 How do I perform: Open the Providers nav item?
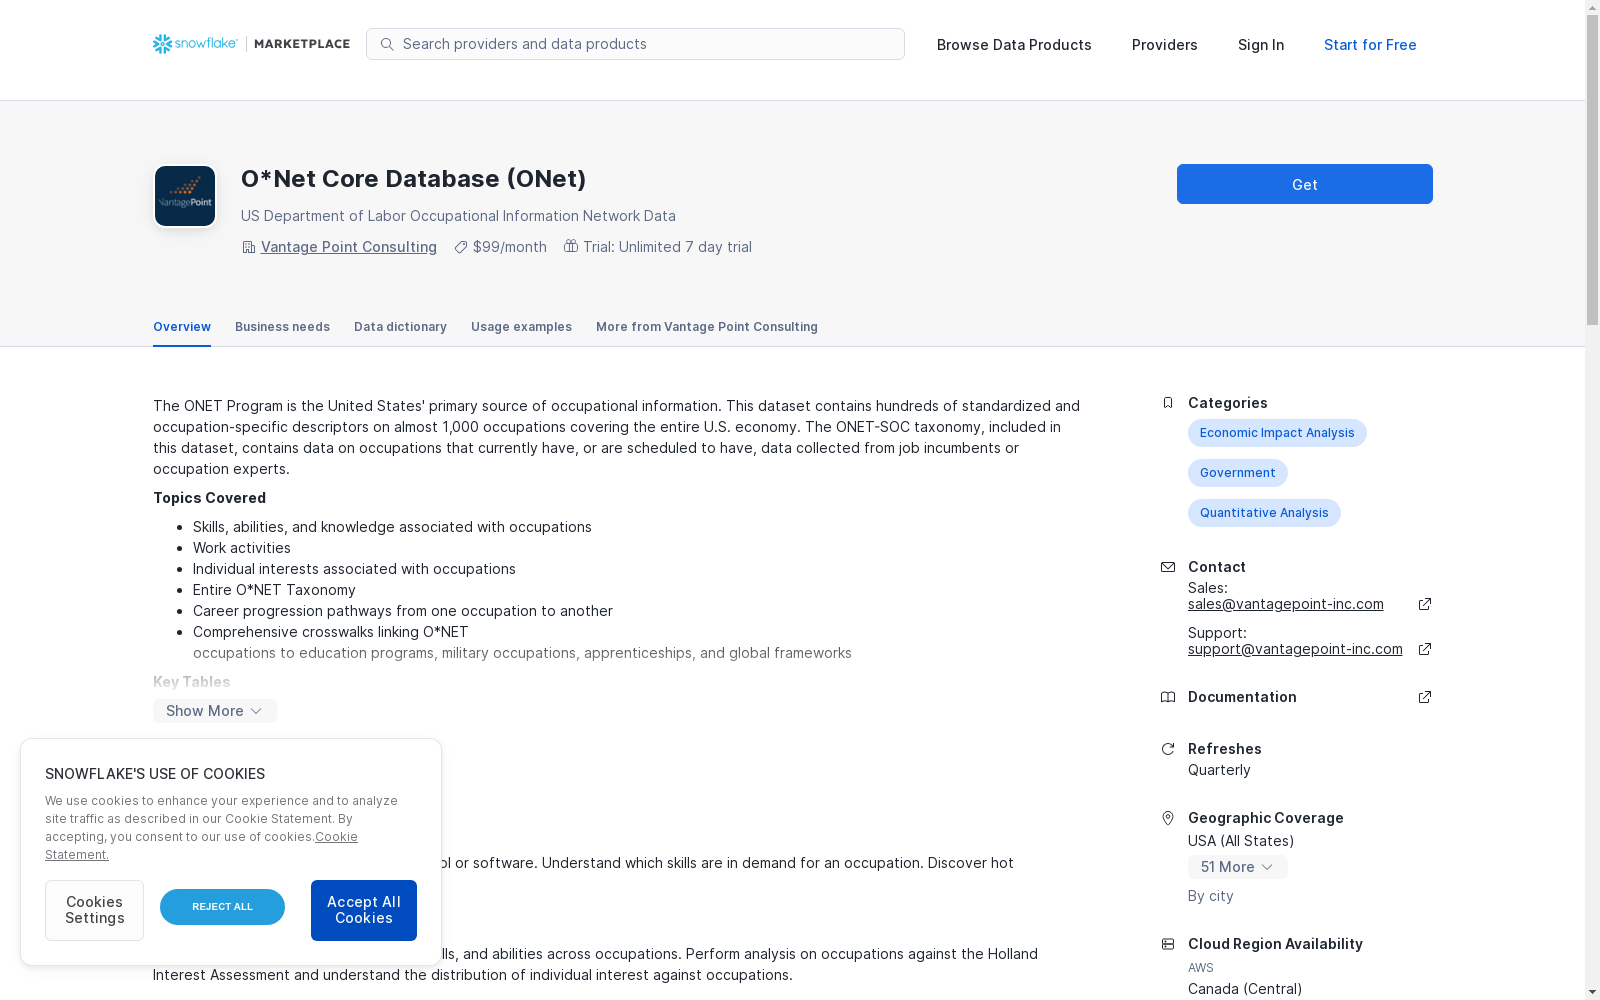[x=1165, y=45]
